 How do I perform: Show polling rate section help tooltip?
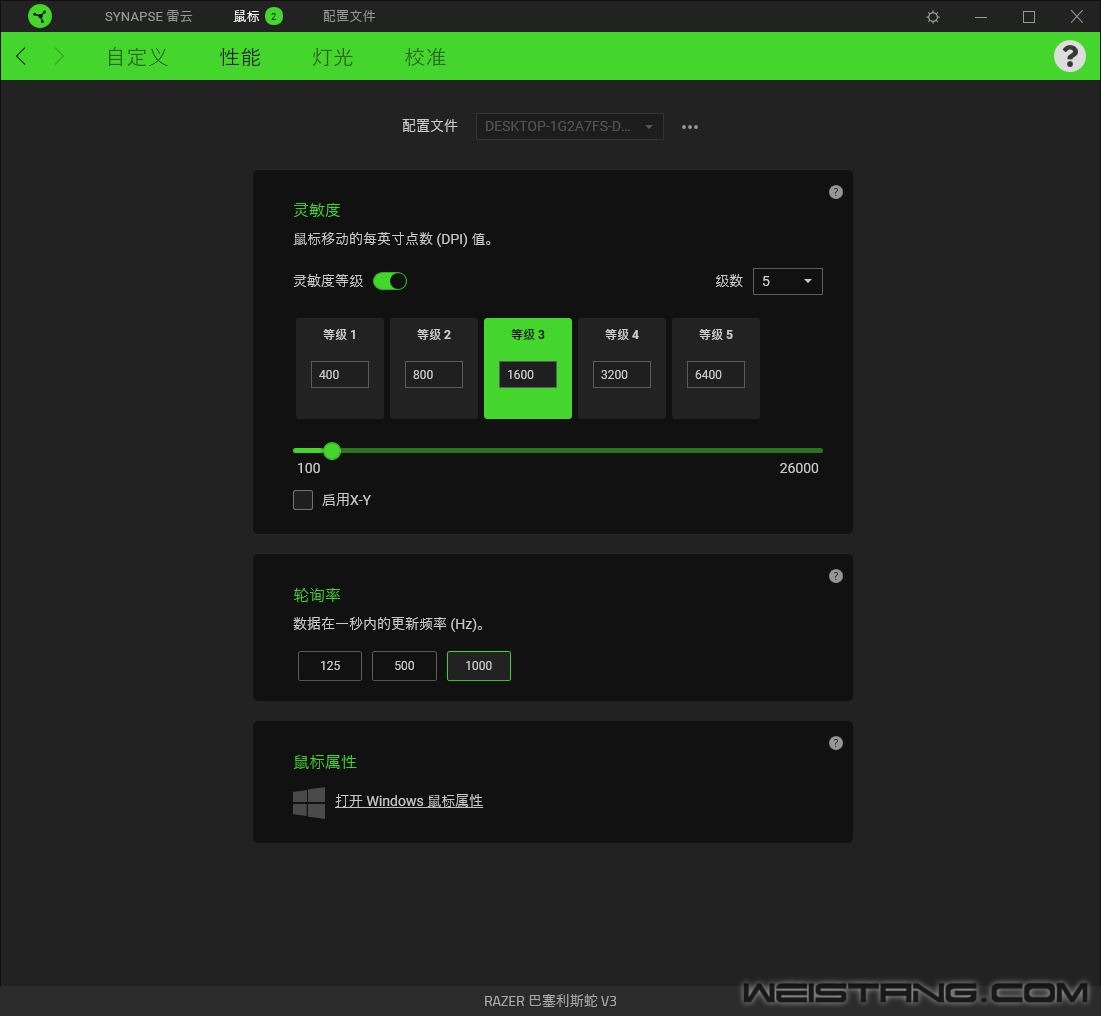(836, 576)
